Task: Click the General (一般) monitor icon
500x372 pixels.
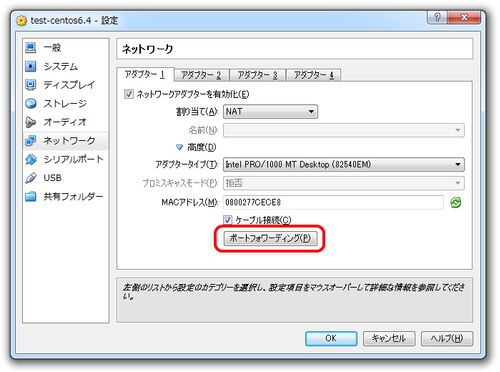Action: pyautogui.click(x=31, y=48)
